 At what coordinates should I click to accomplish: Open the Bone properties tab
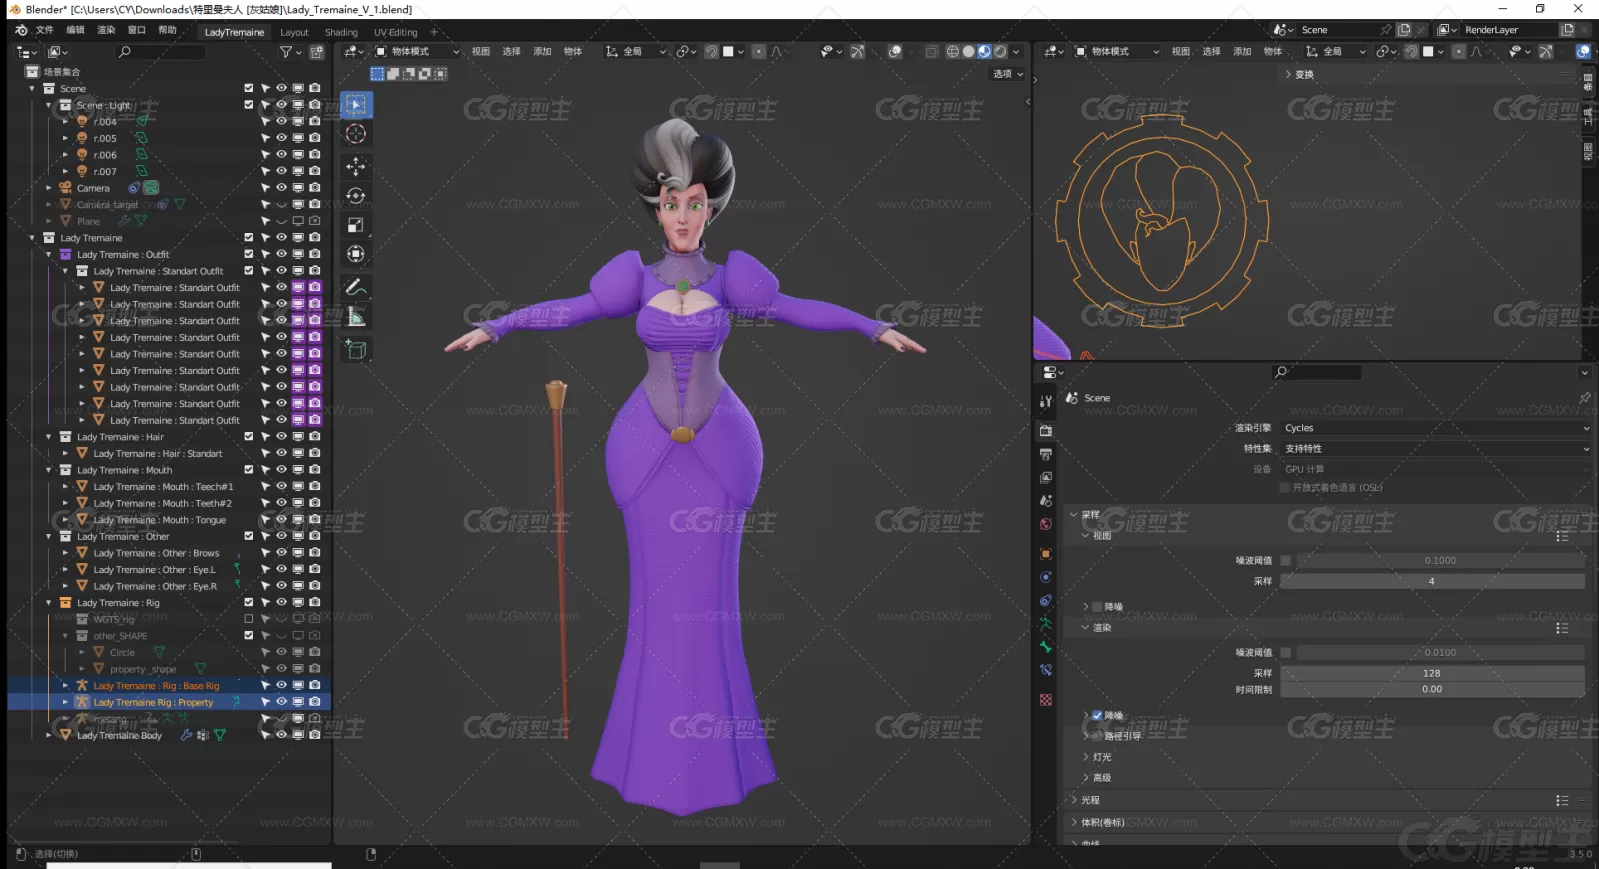(1046, 647)
